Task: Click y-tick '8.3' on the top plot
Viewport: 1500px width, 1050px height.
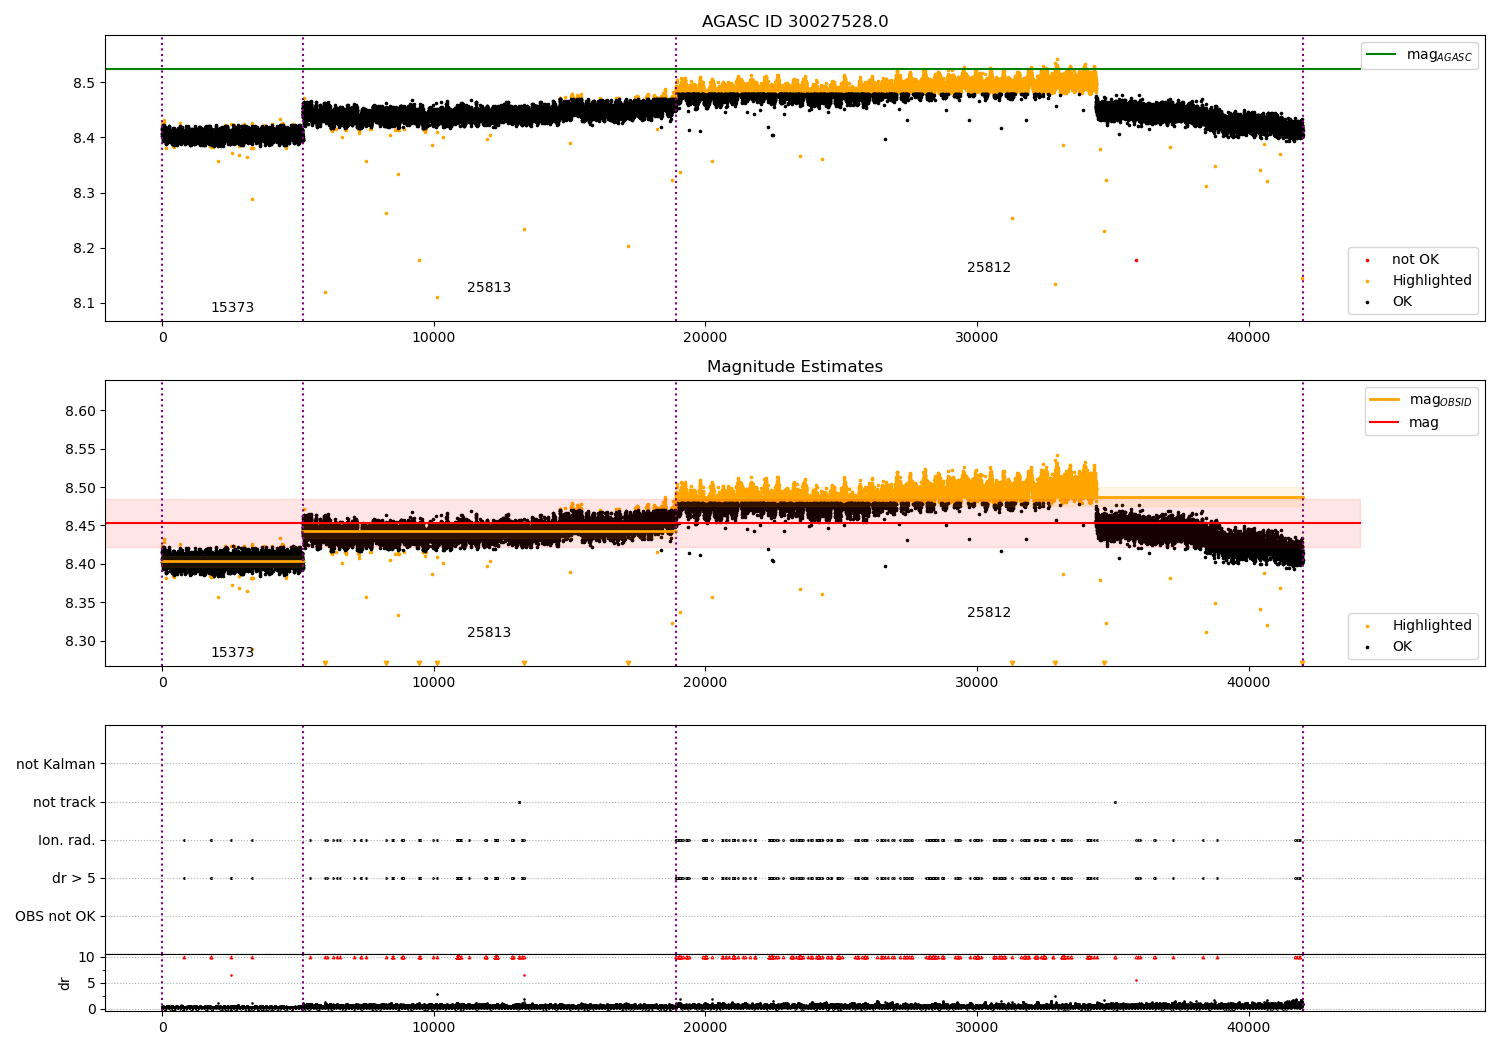Action: coord(84,193)
